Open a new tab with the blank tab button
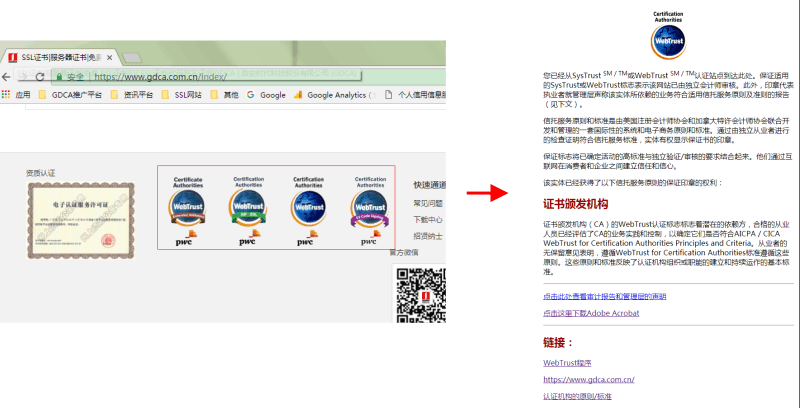 132,58
